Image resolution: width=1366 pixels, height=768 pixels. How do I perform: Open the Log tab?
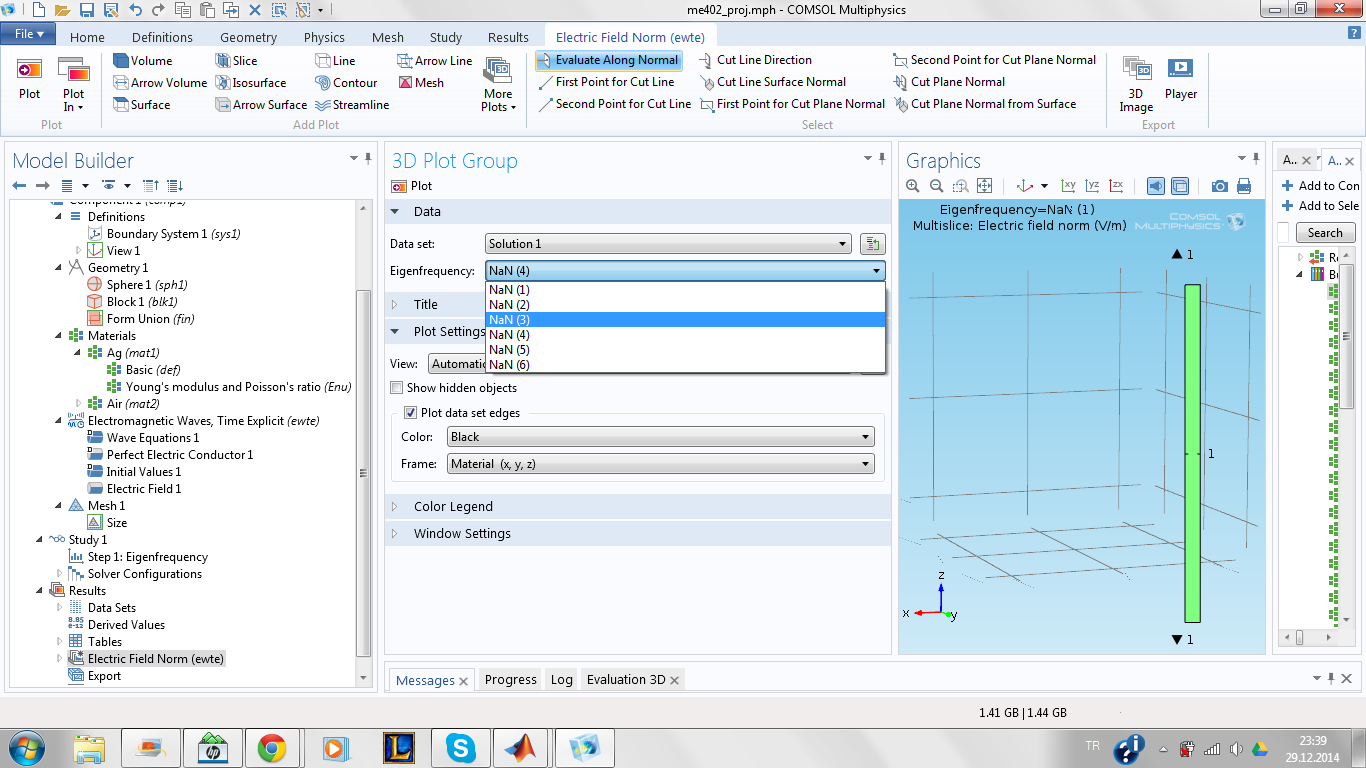(561, 680)
